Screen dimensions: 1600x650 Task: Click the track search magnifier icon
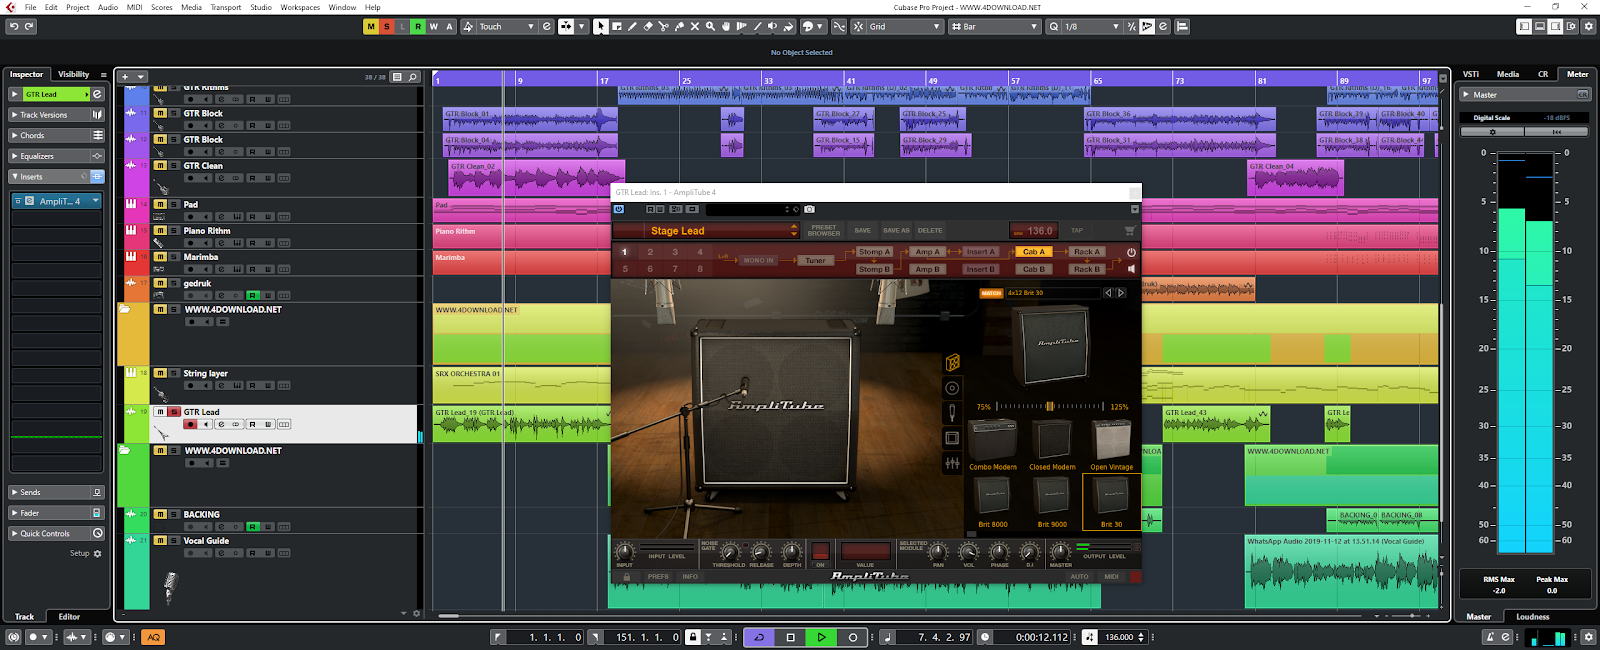coord(412,77)
